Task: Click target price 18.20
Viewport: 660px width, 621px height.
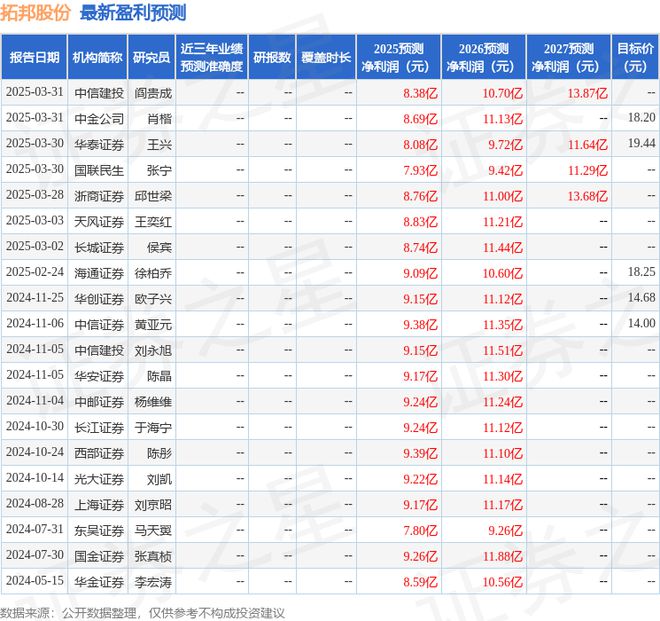Action: point(641,117)
